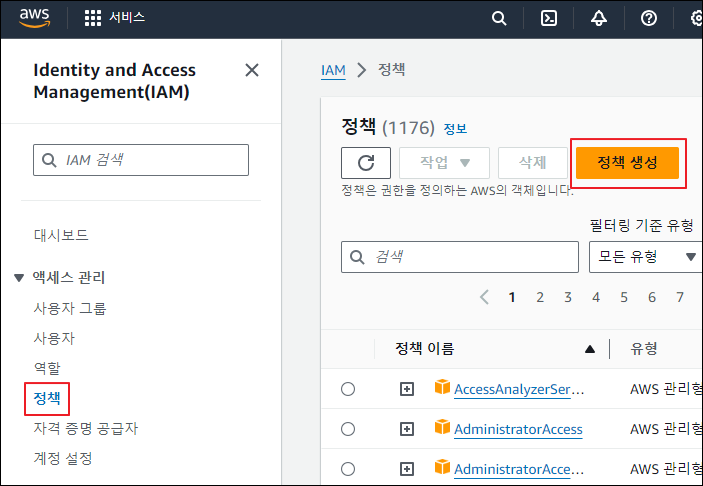The image size is (703, 486).
Task: Click the refresh policies button
Action: click(366, 163)
